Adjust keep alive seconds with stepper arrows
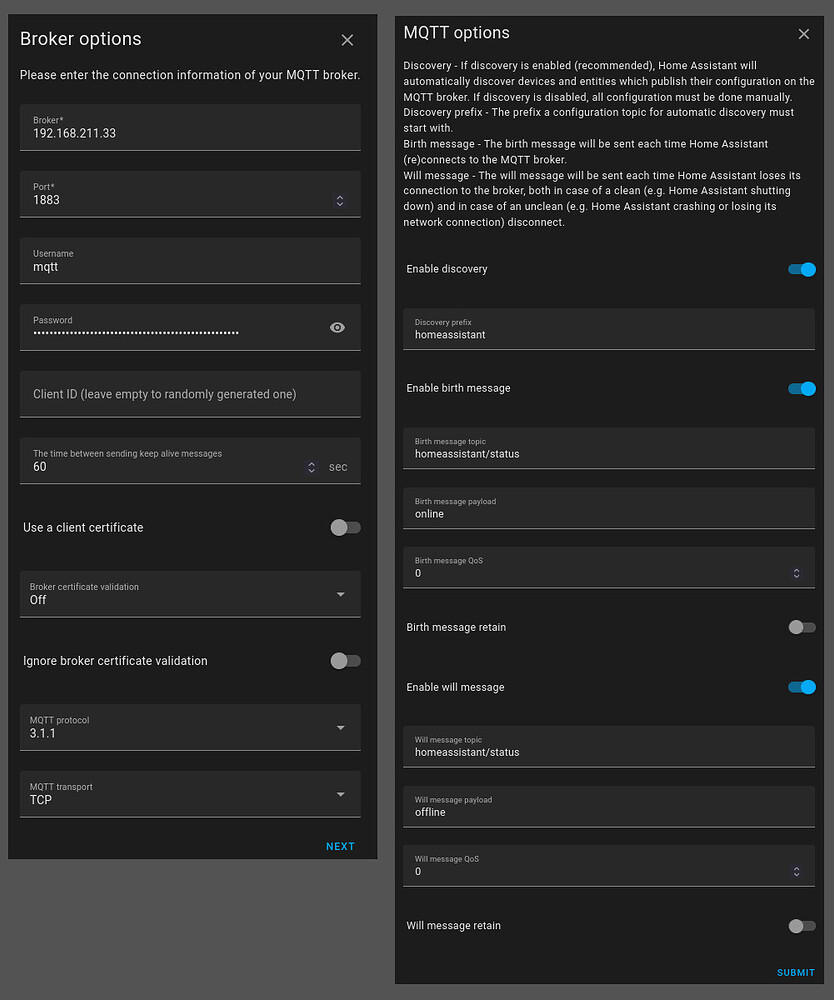 (311, 467)
